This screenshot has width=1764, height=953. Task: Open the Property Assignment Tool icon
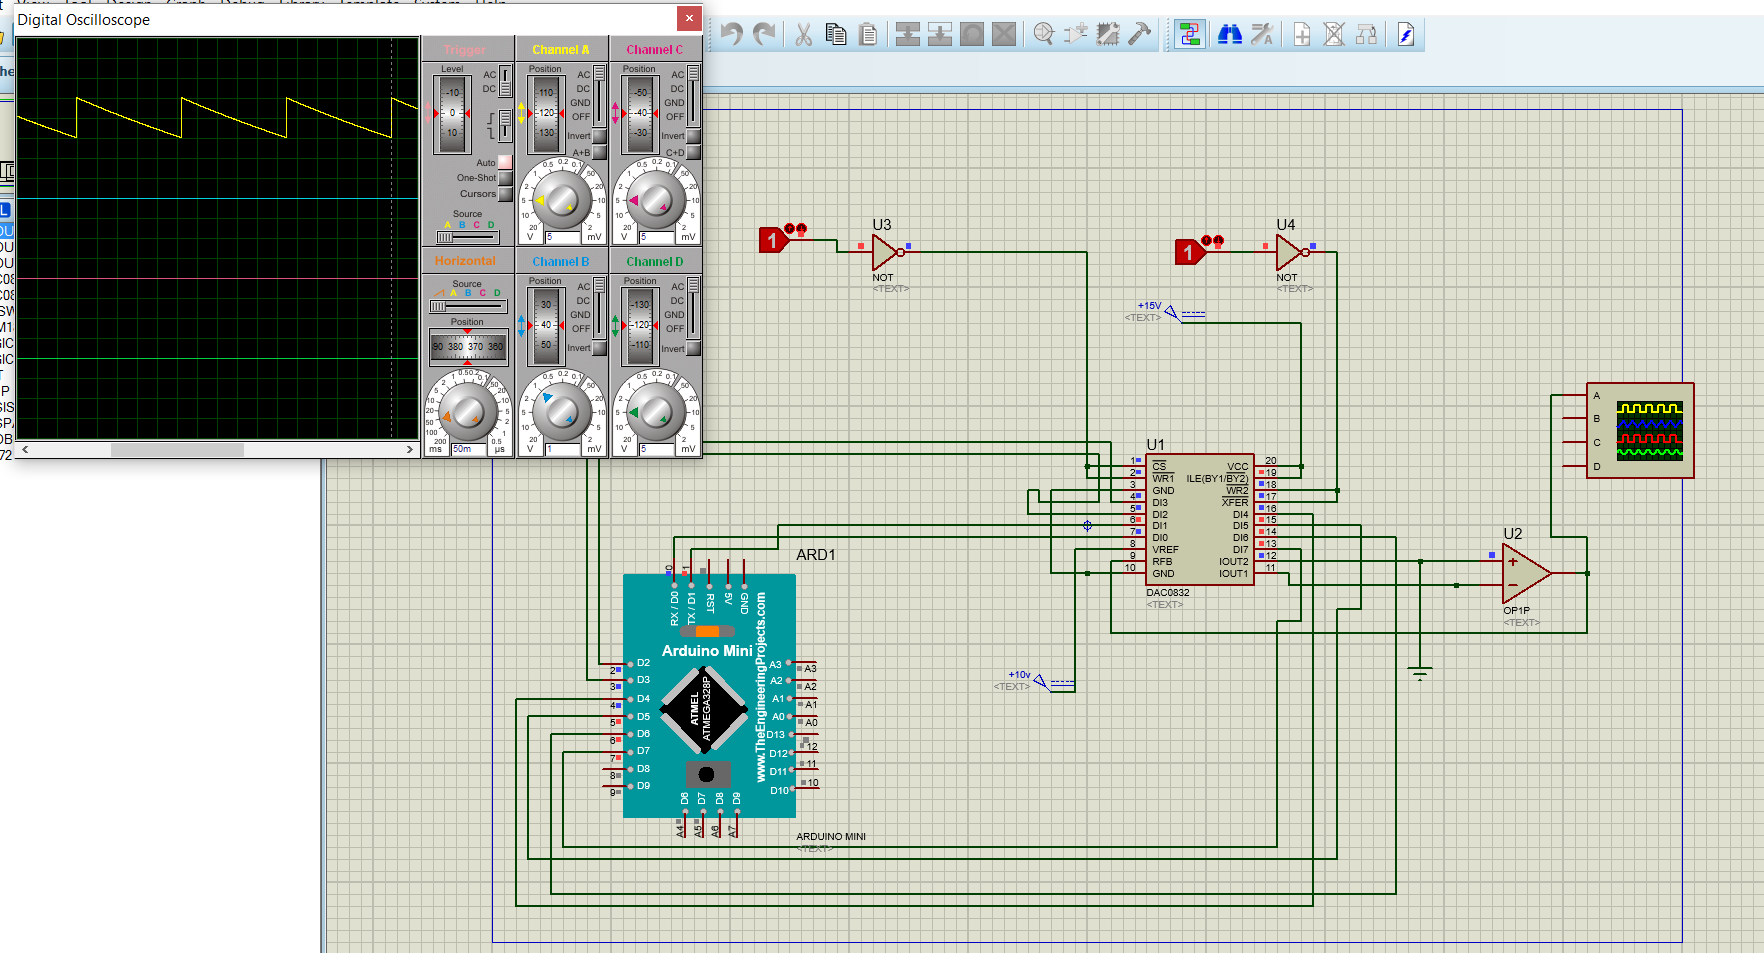tap(1262, 35)
